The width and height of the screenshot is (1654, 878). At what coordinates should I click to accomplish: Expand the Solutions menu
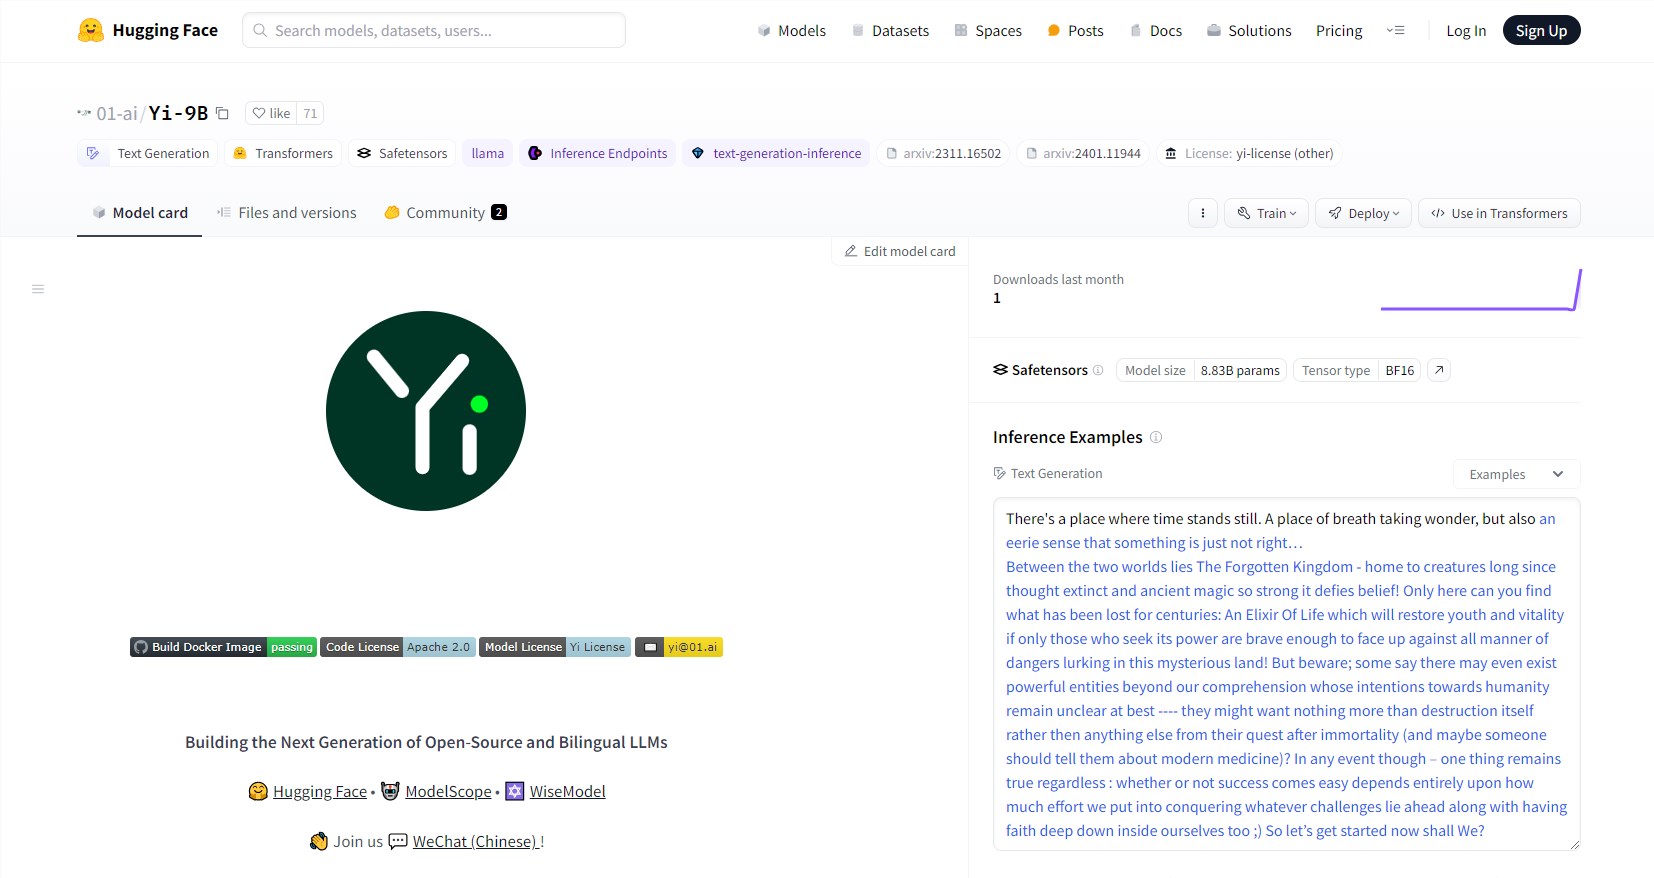tap(1249, 31)
